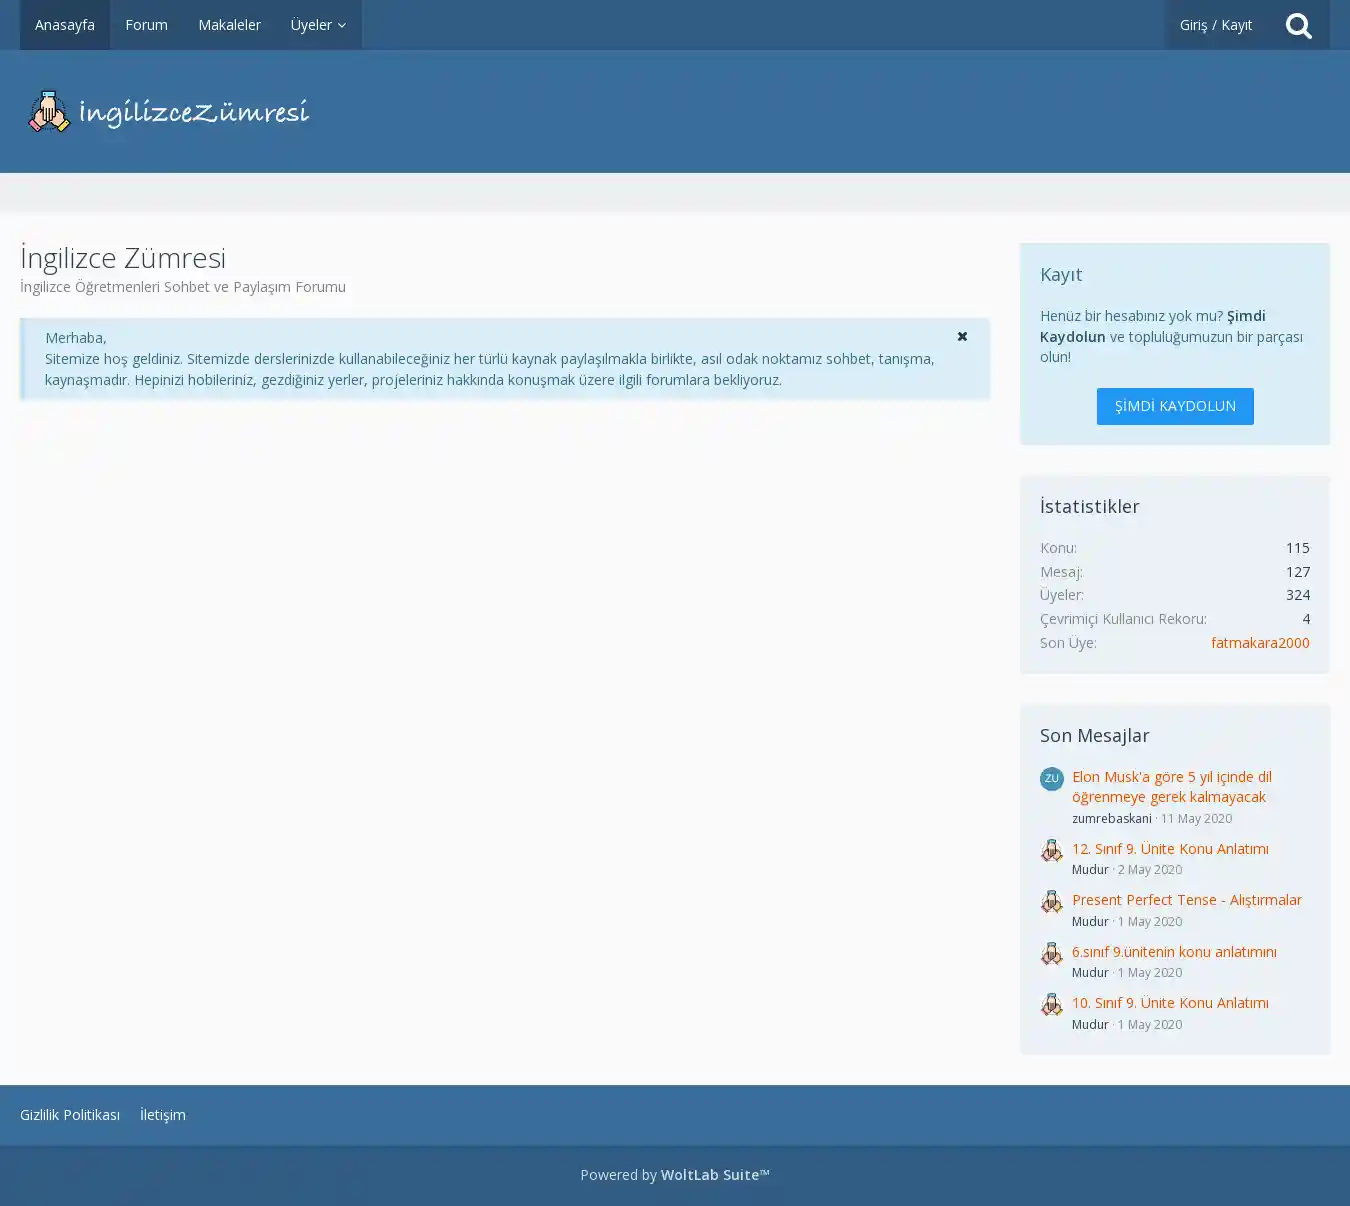Open the Gizlilik Politikası footer link
The width and height of the screenshot is (1350, 1206).
point(70,1115)
